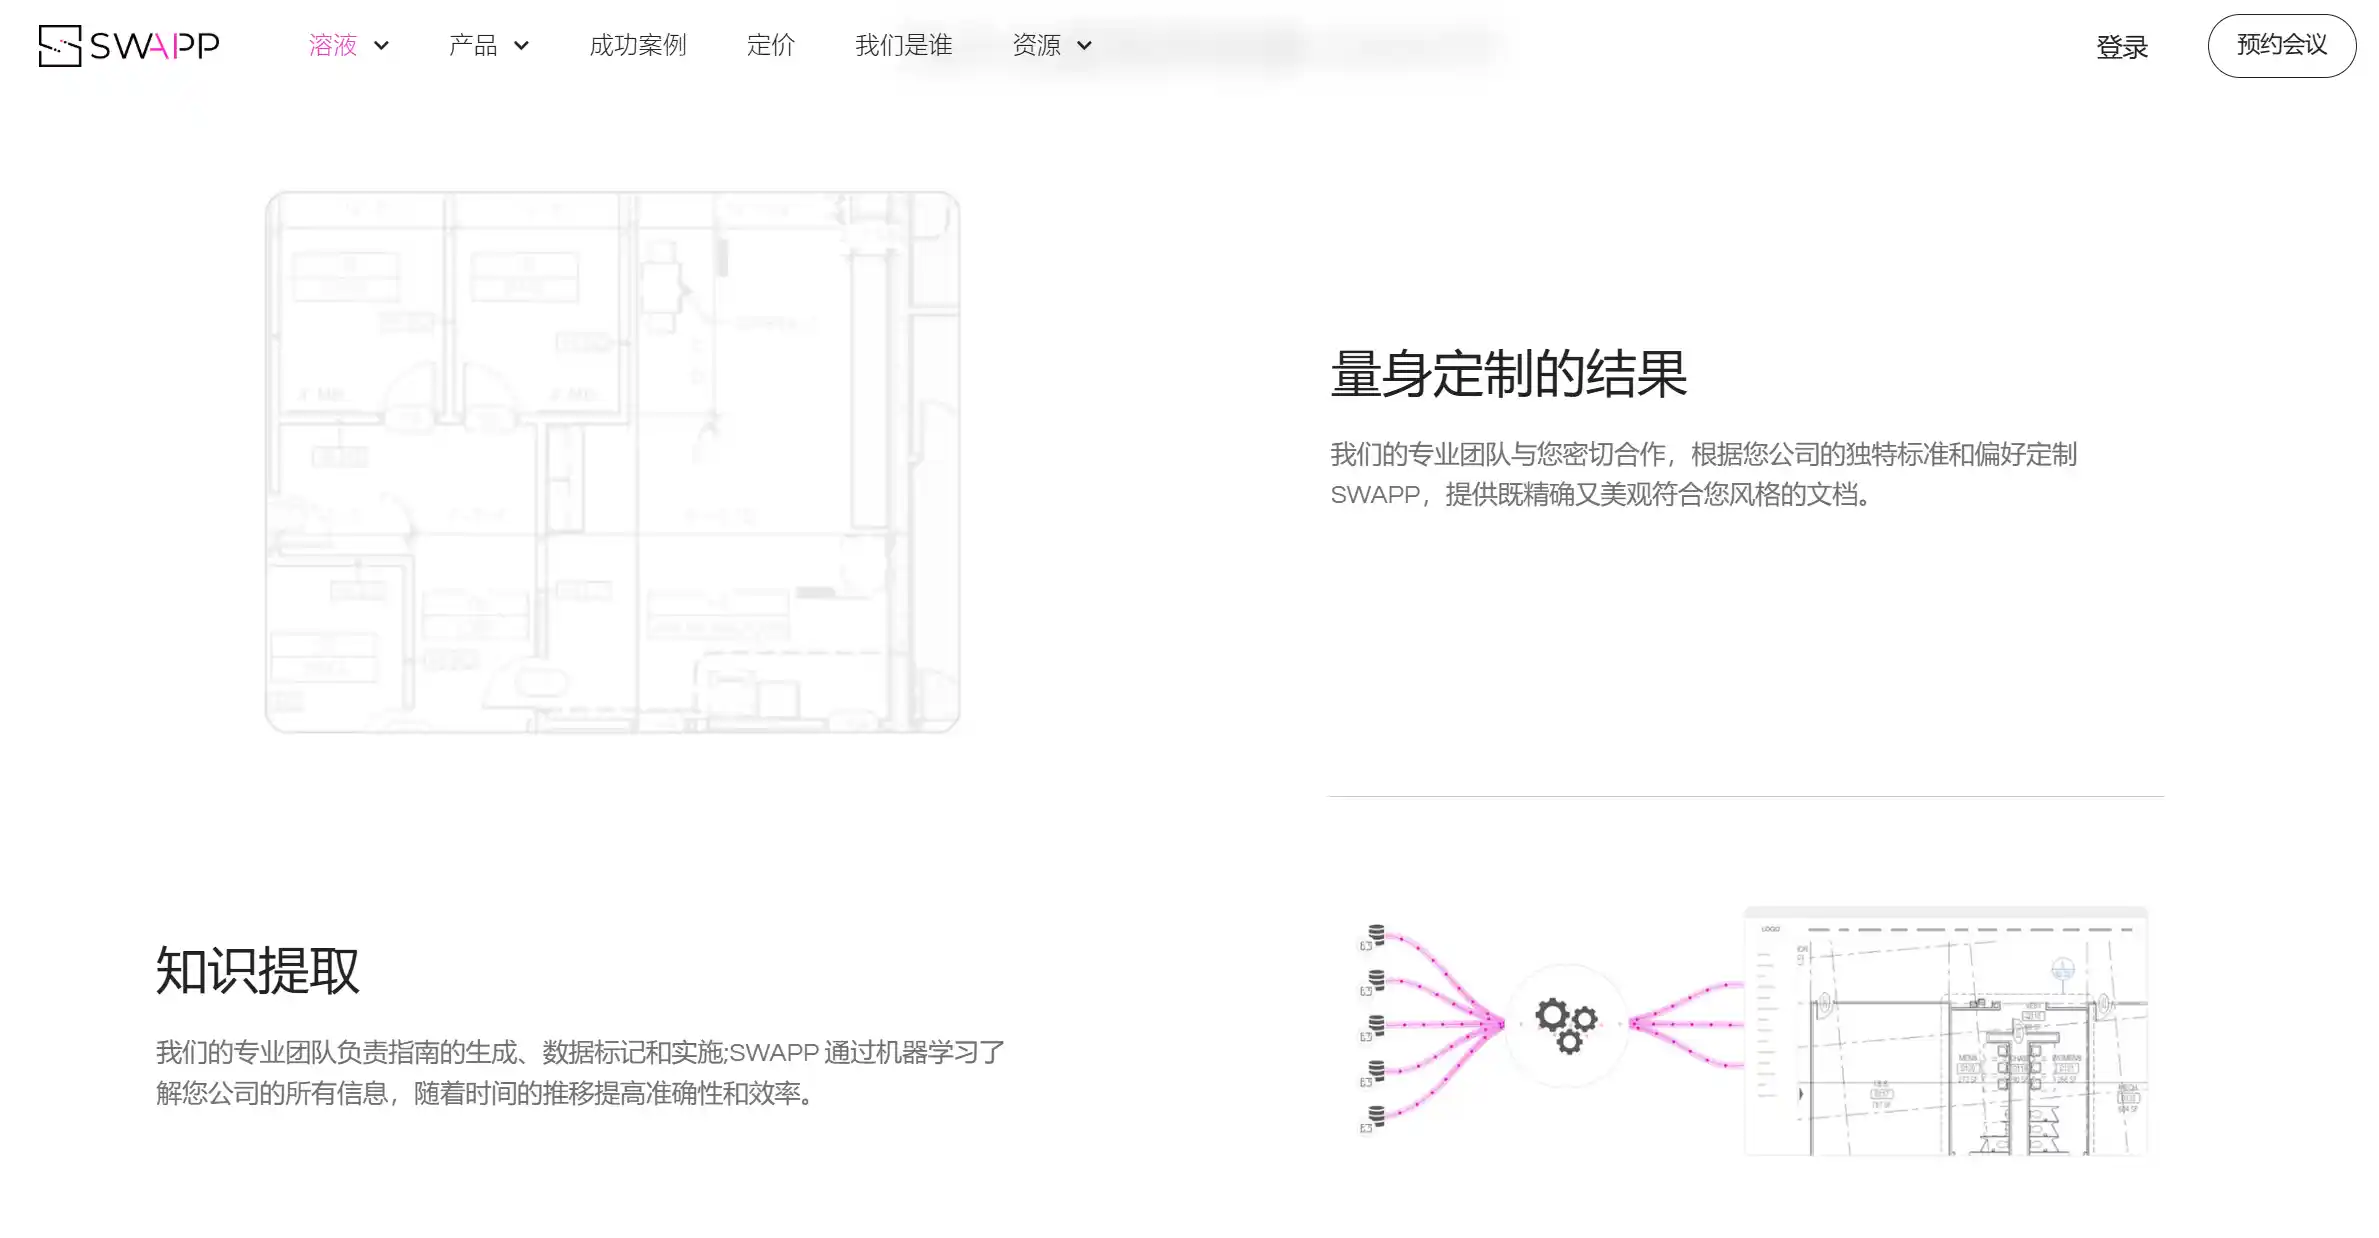
Task: Click the middle database stack icon
Action: [x=1376, y=1025]
